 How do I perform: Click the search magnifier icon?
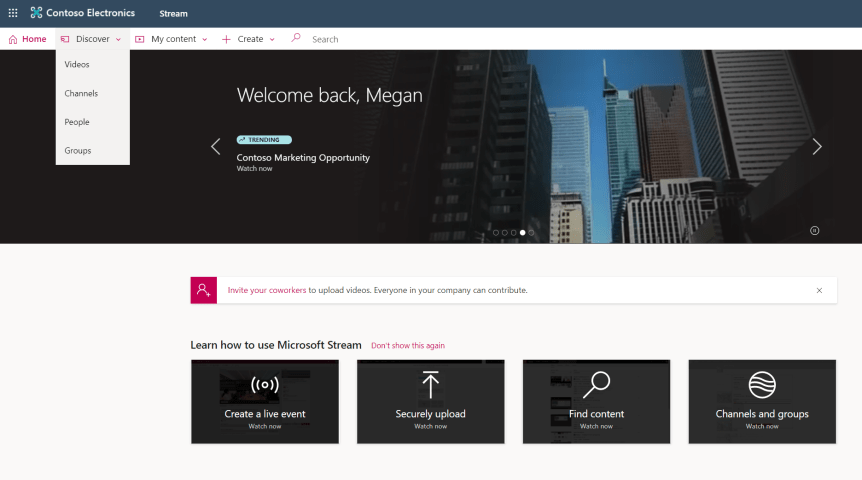click(295, 38)
